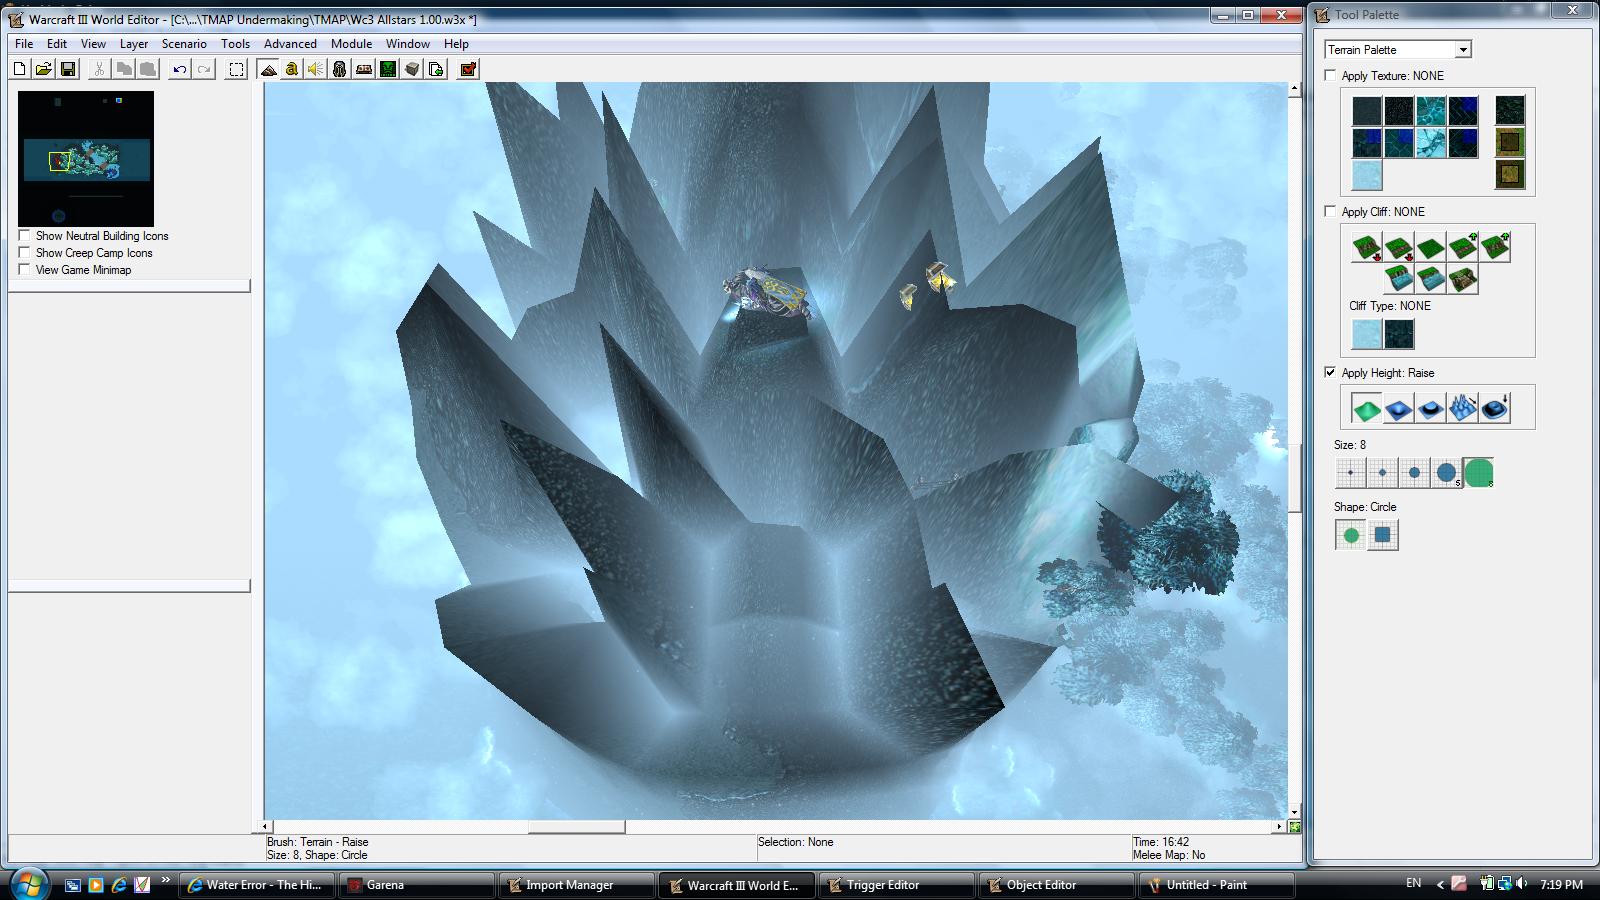Open the File menu
The image size is (1600, 900).
(24, 44)
